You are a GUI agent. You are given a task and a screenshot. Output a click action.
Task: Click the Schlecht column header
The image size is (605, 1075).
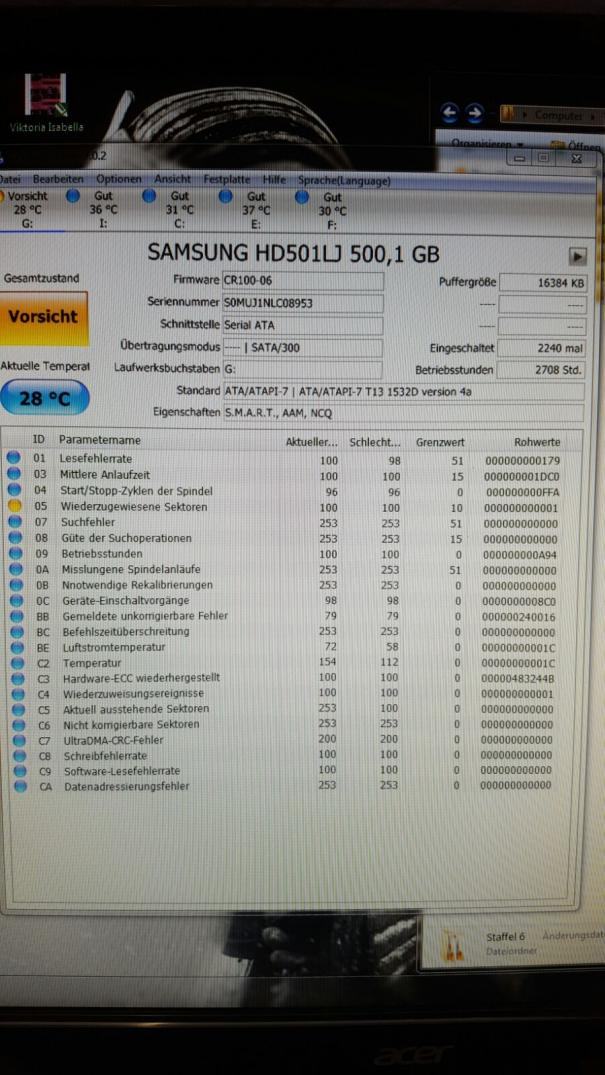pos(375,443)
